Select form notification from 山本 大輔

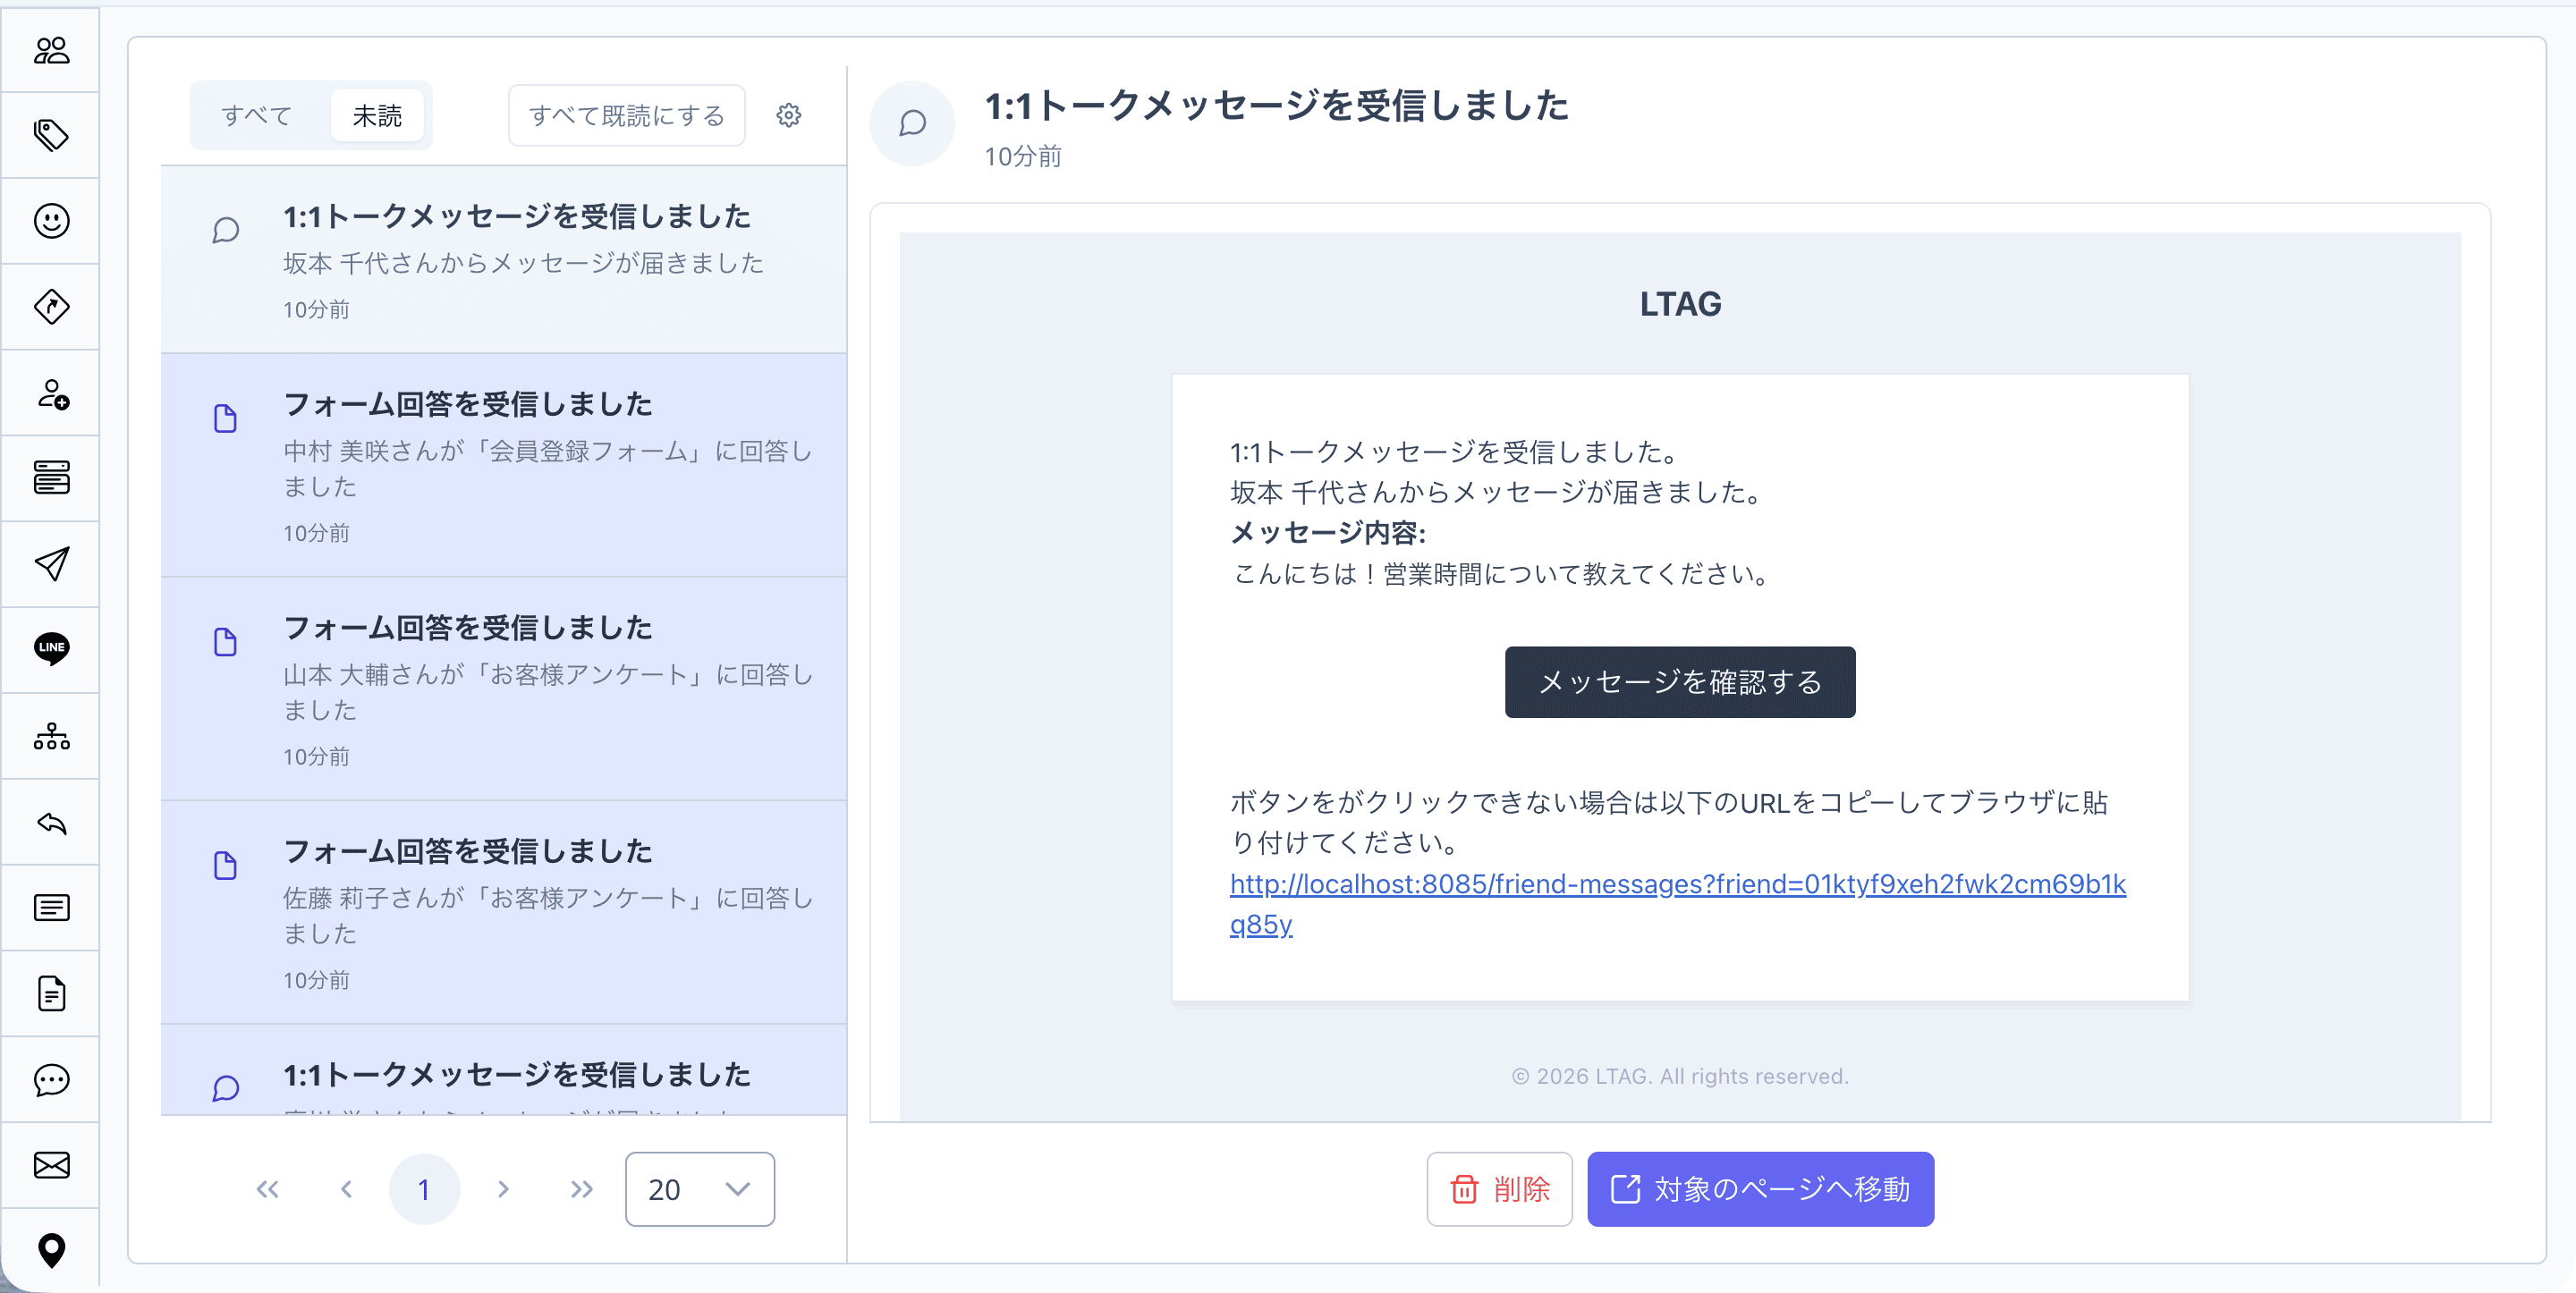504,690
